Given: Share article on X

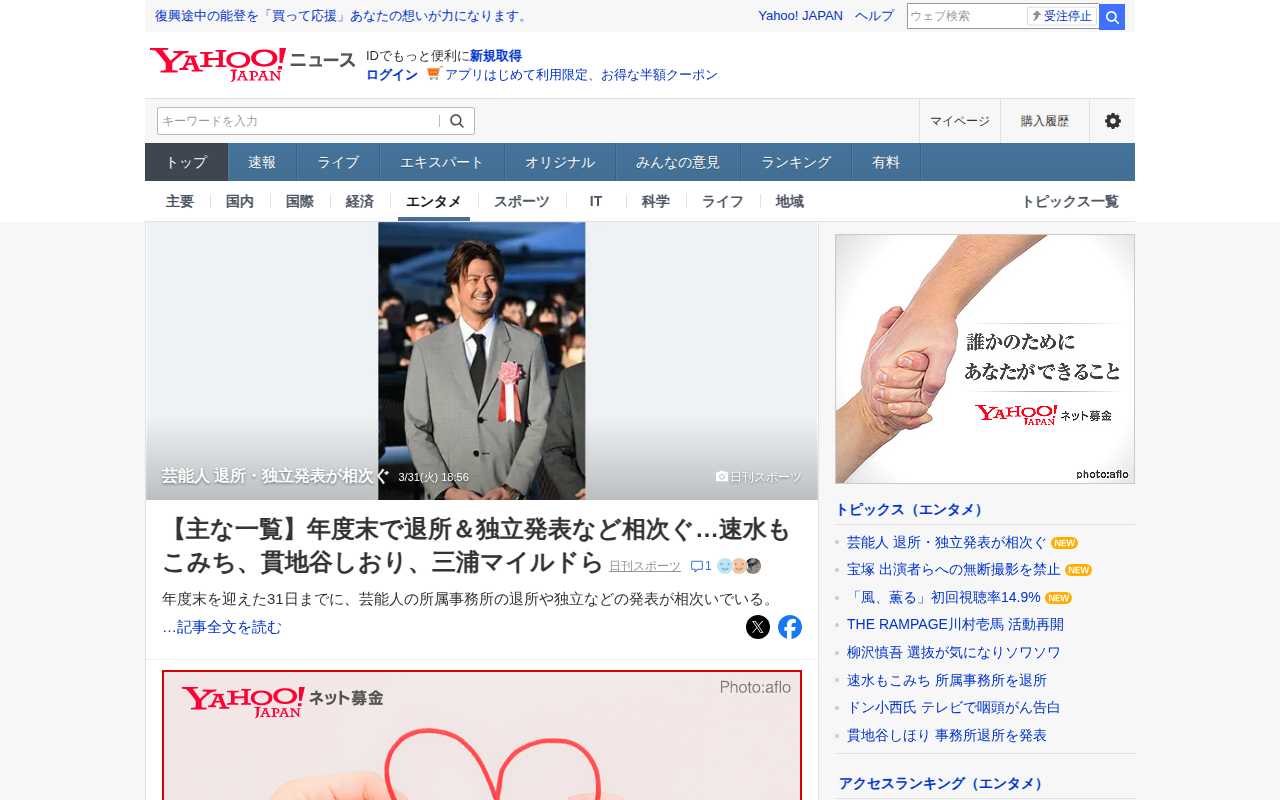Looking at the screenshot, I should (x=758, y=627).
